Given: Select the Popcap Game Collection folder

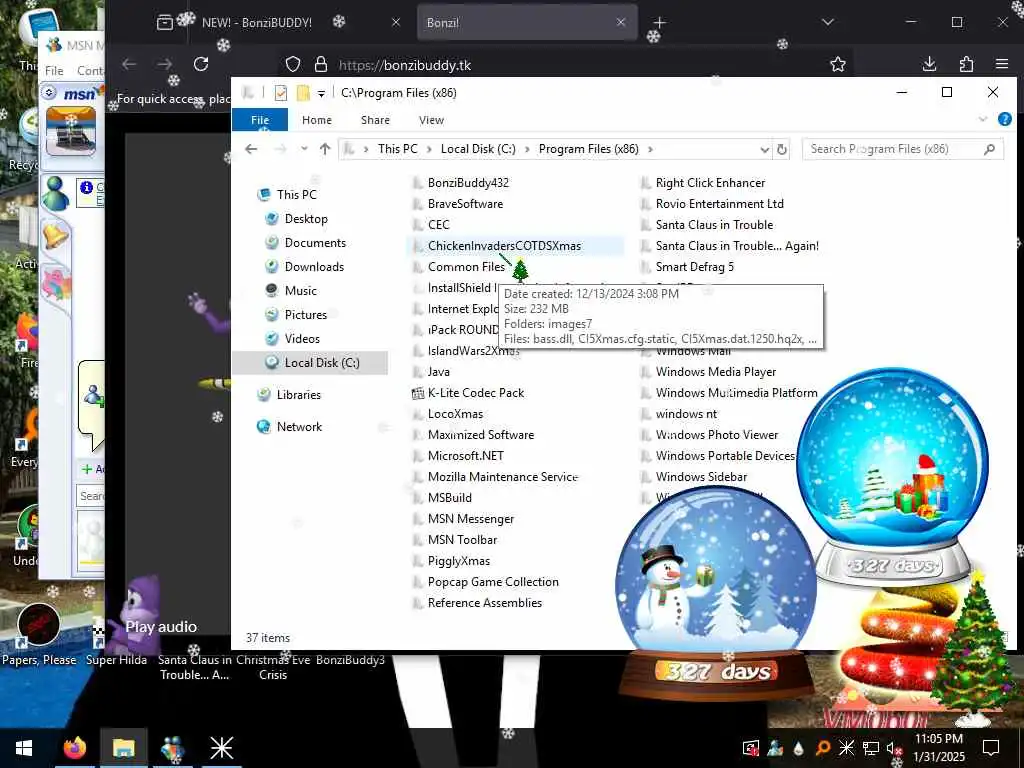Looking at the screenshot, I should (493, 582).
